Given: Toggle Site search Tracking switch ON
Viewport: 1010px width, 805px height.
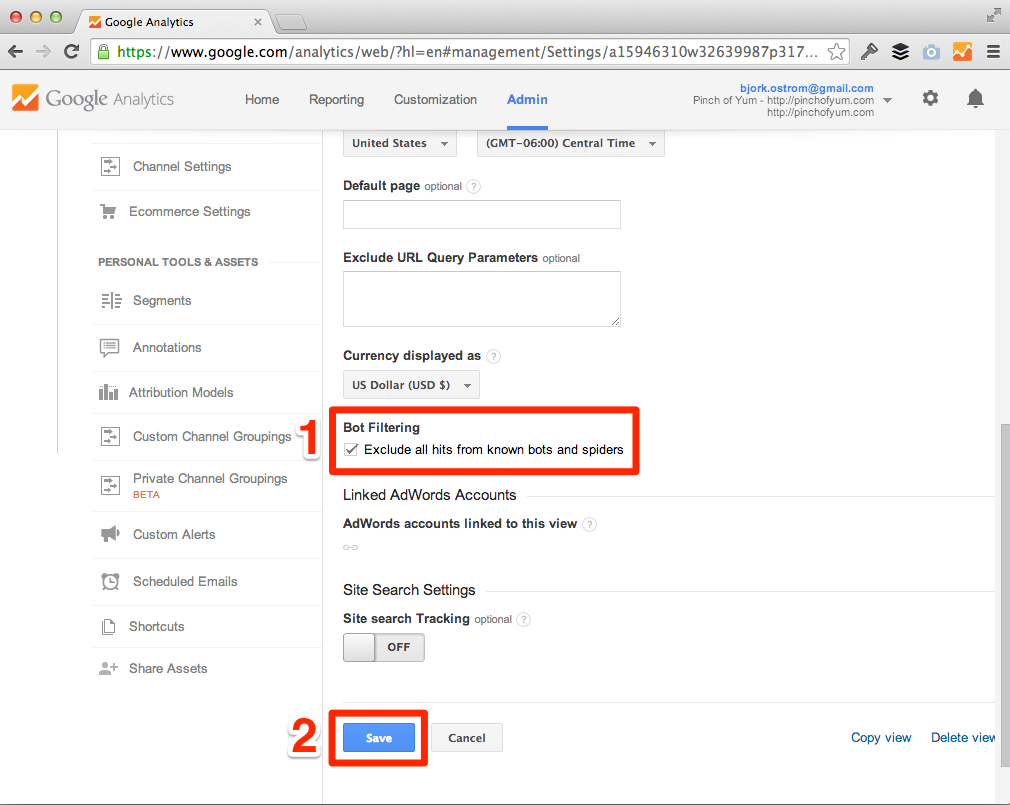Looking at the screenshot, I should pos(384,647).
